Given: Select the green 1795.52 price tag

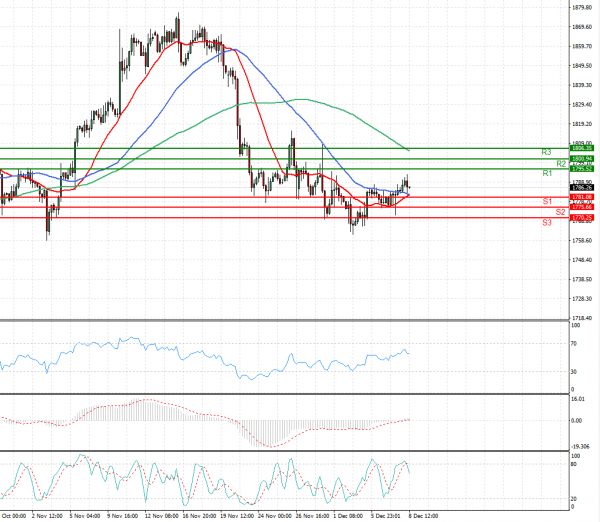Looking at the screenshot, I should click(x=582, y=169).
